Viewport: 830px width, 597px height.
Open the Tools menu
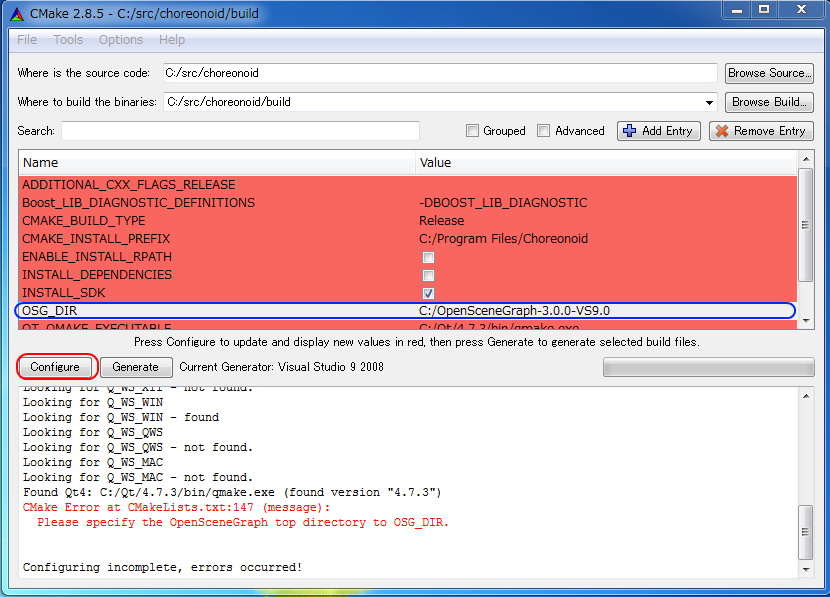67,39
